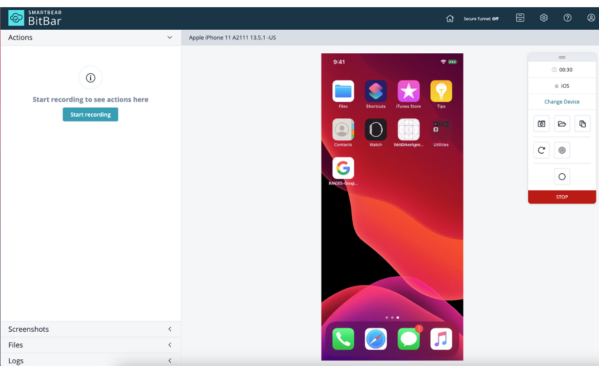
Task: Expand the Files section
Action: (x=91, y=345)
